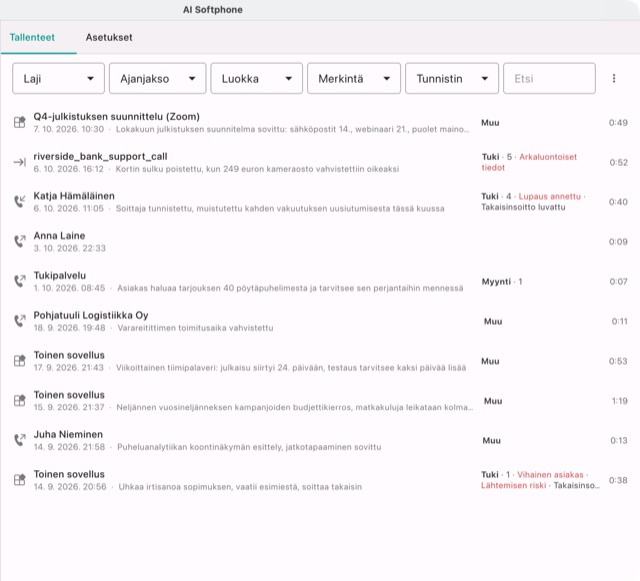This screenshot has height=581, width=640.
Task: Open the Luokka filter dropdown
Action: point(257,78)
